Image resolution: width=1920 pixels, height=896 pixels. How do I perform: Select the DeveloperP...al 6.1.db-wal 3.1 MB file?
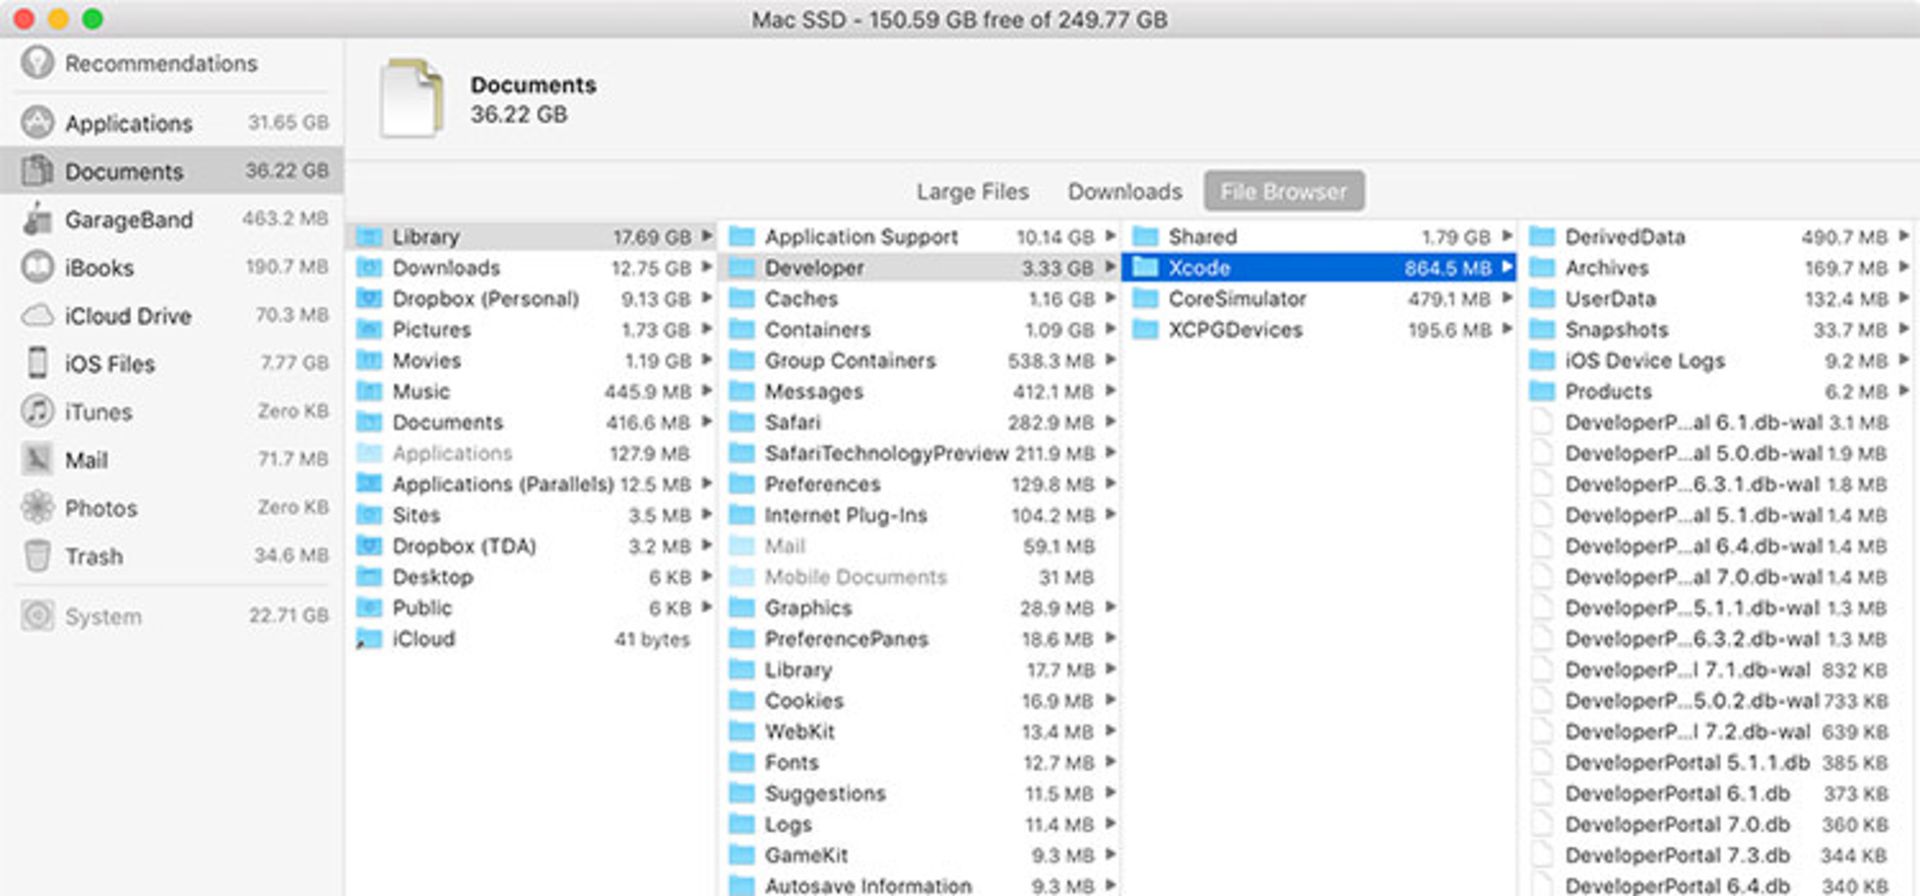pyautogui.click(x=1718, y=422)
